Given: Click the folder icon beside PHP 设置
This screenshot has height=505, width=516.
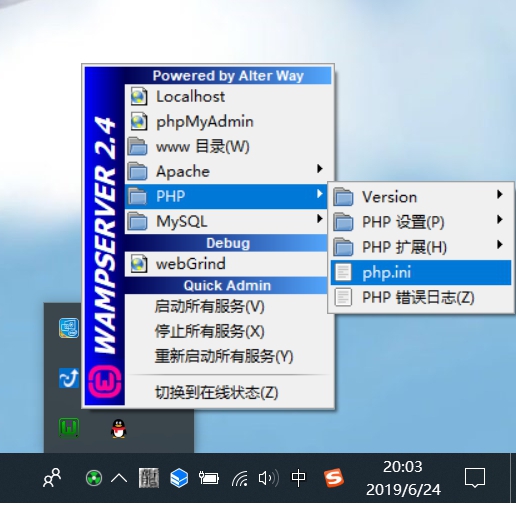Looking at the screenshot, I should click(343, 222).
